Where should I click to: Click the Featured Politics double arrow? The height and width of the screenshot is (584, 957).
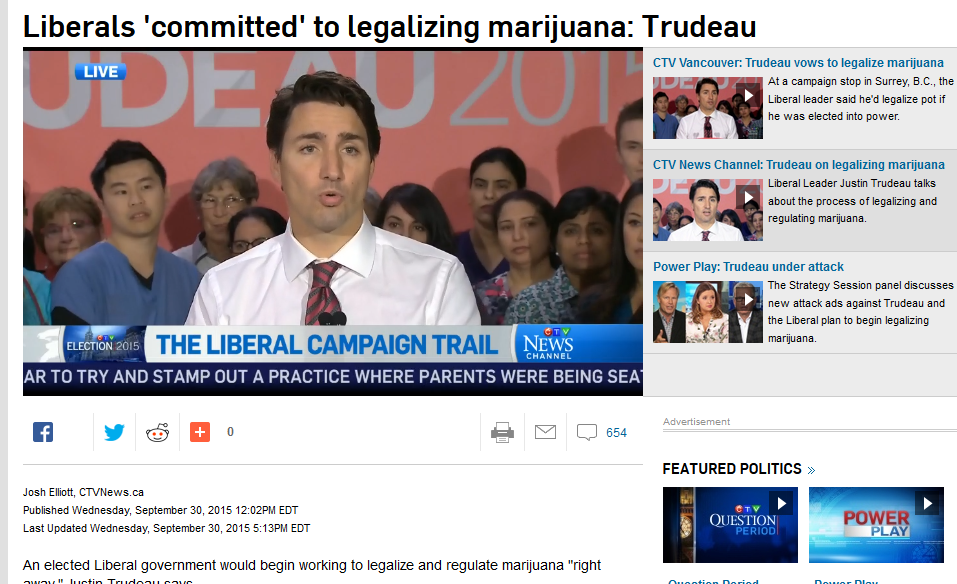[811, 470]
